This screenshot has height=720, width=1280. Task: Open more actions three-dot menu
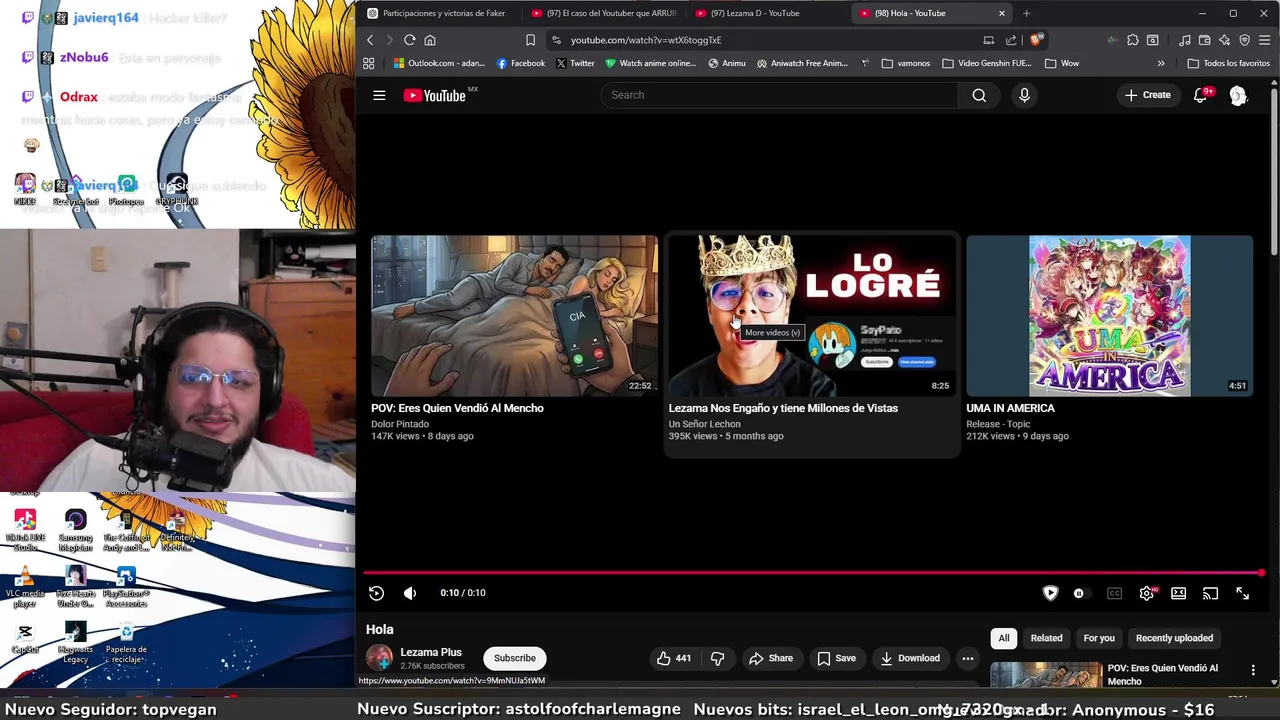point(967,658)
